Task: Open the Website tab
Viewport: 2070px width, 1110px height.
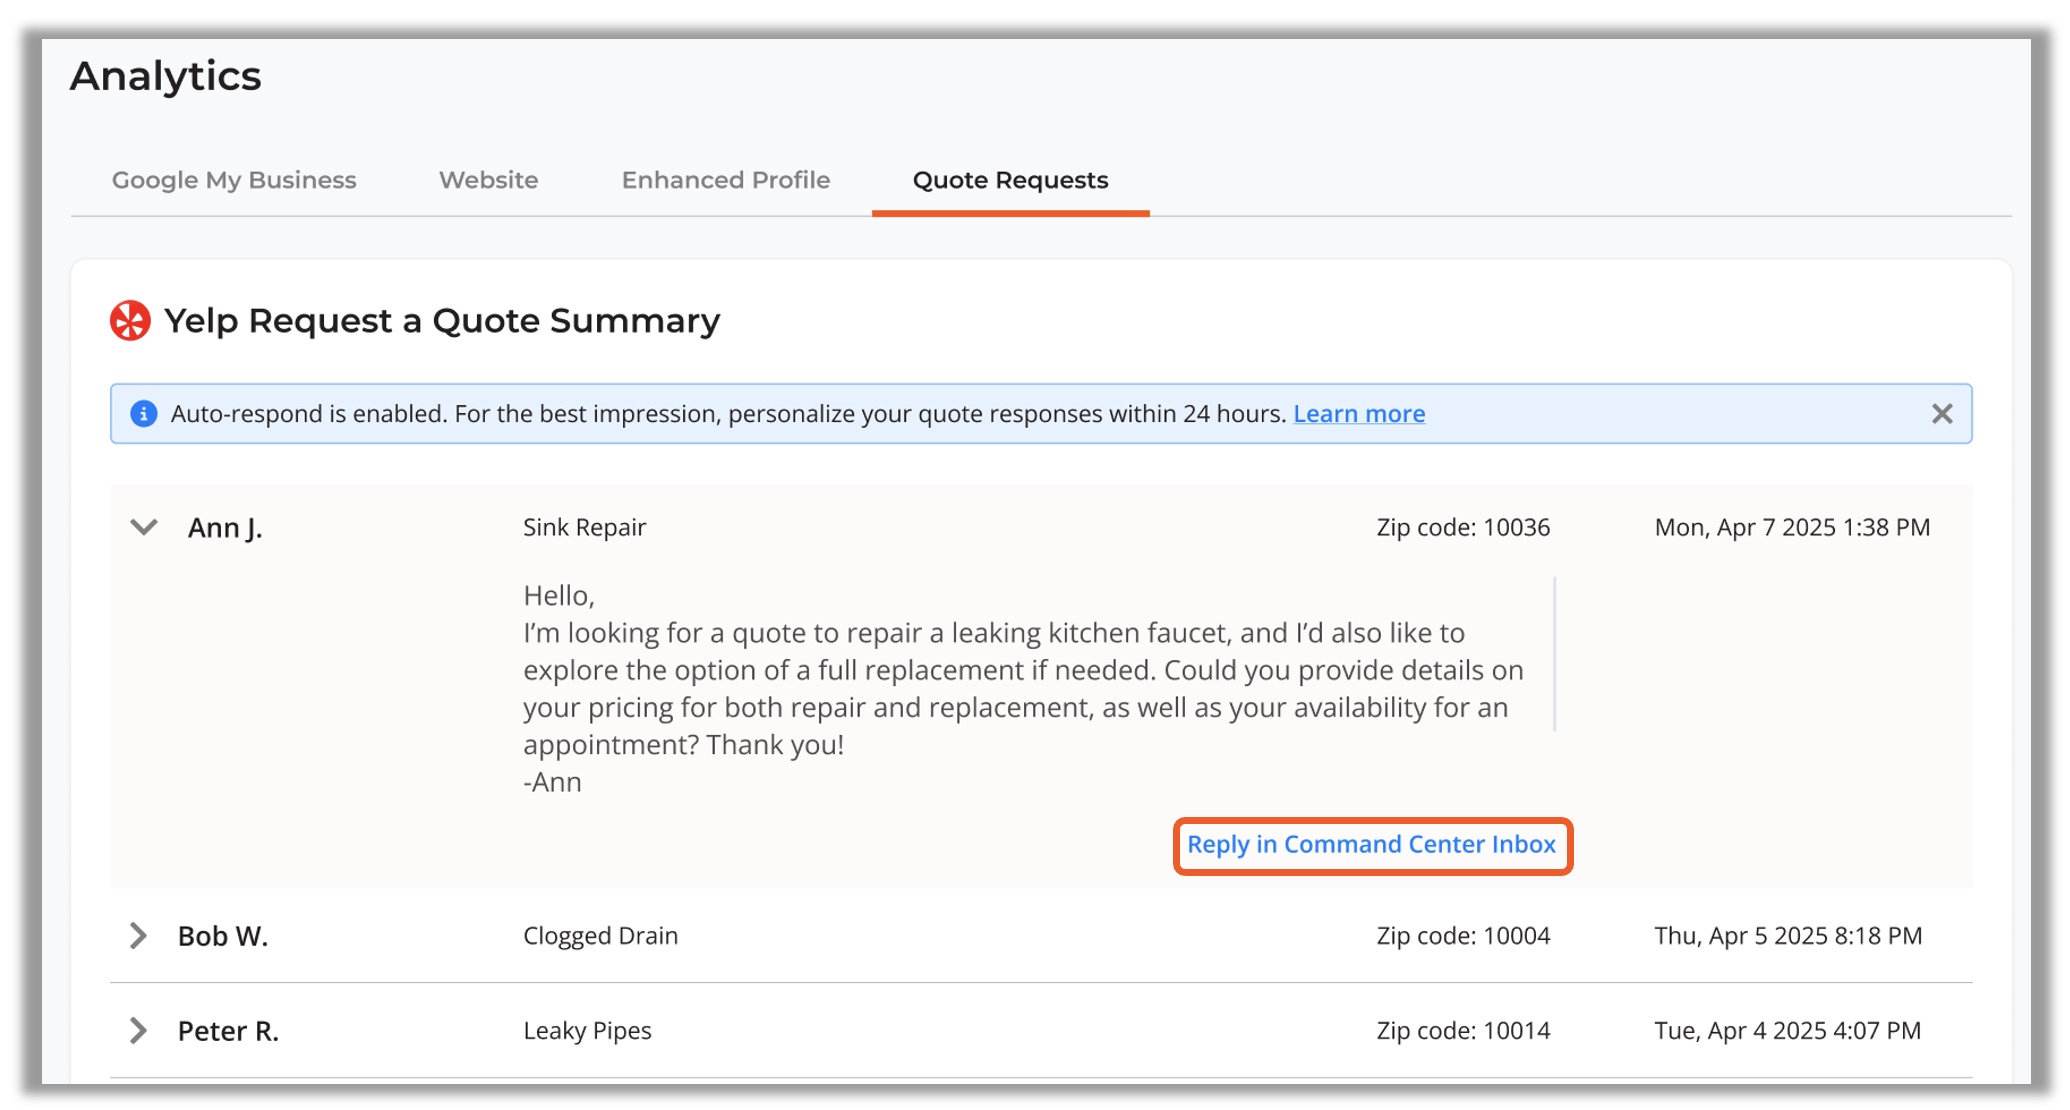Action: click(489, 180)
